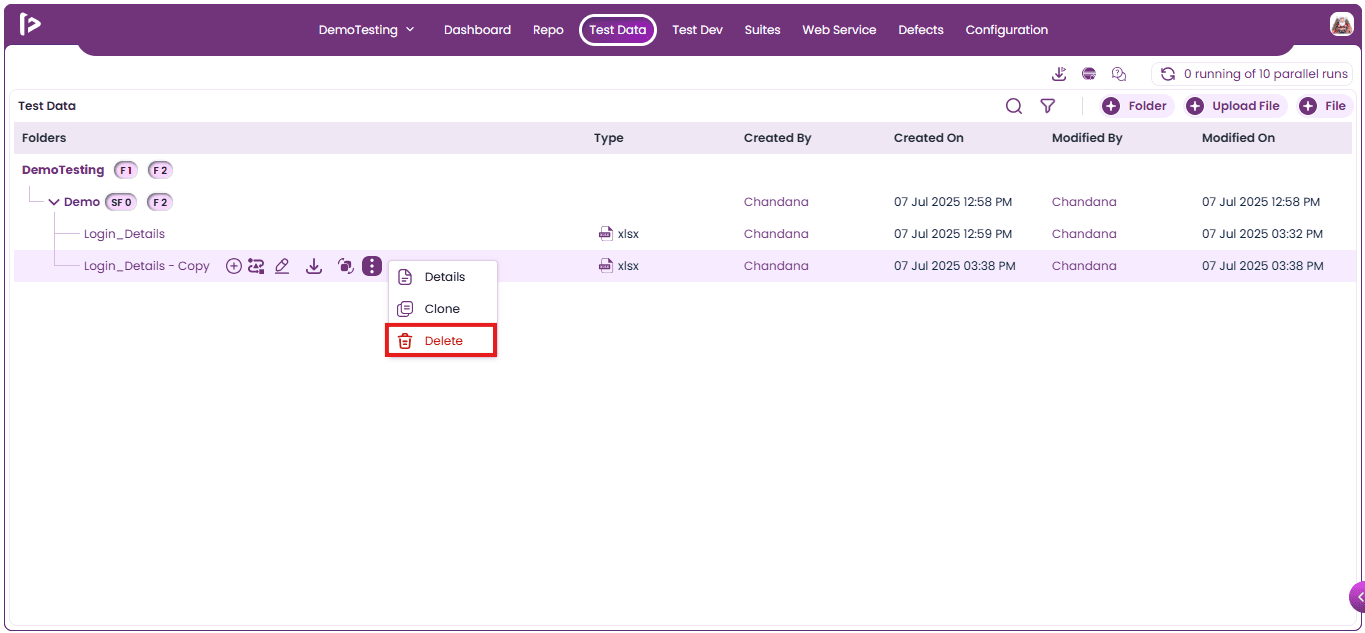This screenshot has height=633, width=1365.
Task: Navigate to the Suites tab
Action: [x=762, y=30]
